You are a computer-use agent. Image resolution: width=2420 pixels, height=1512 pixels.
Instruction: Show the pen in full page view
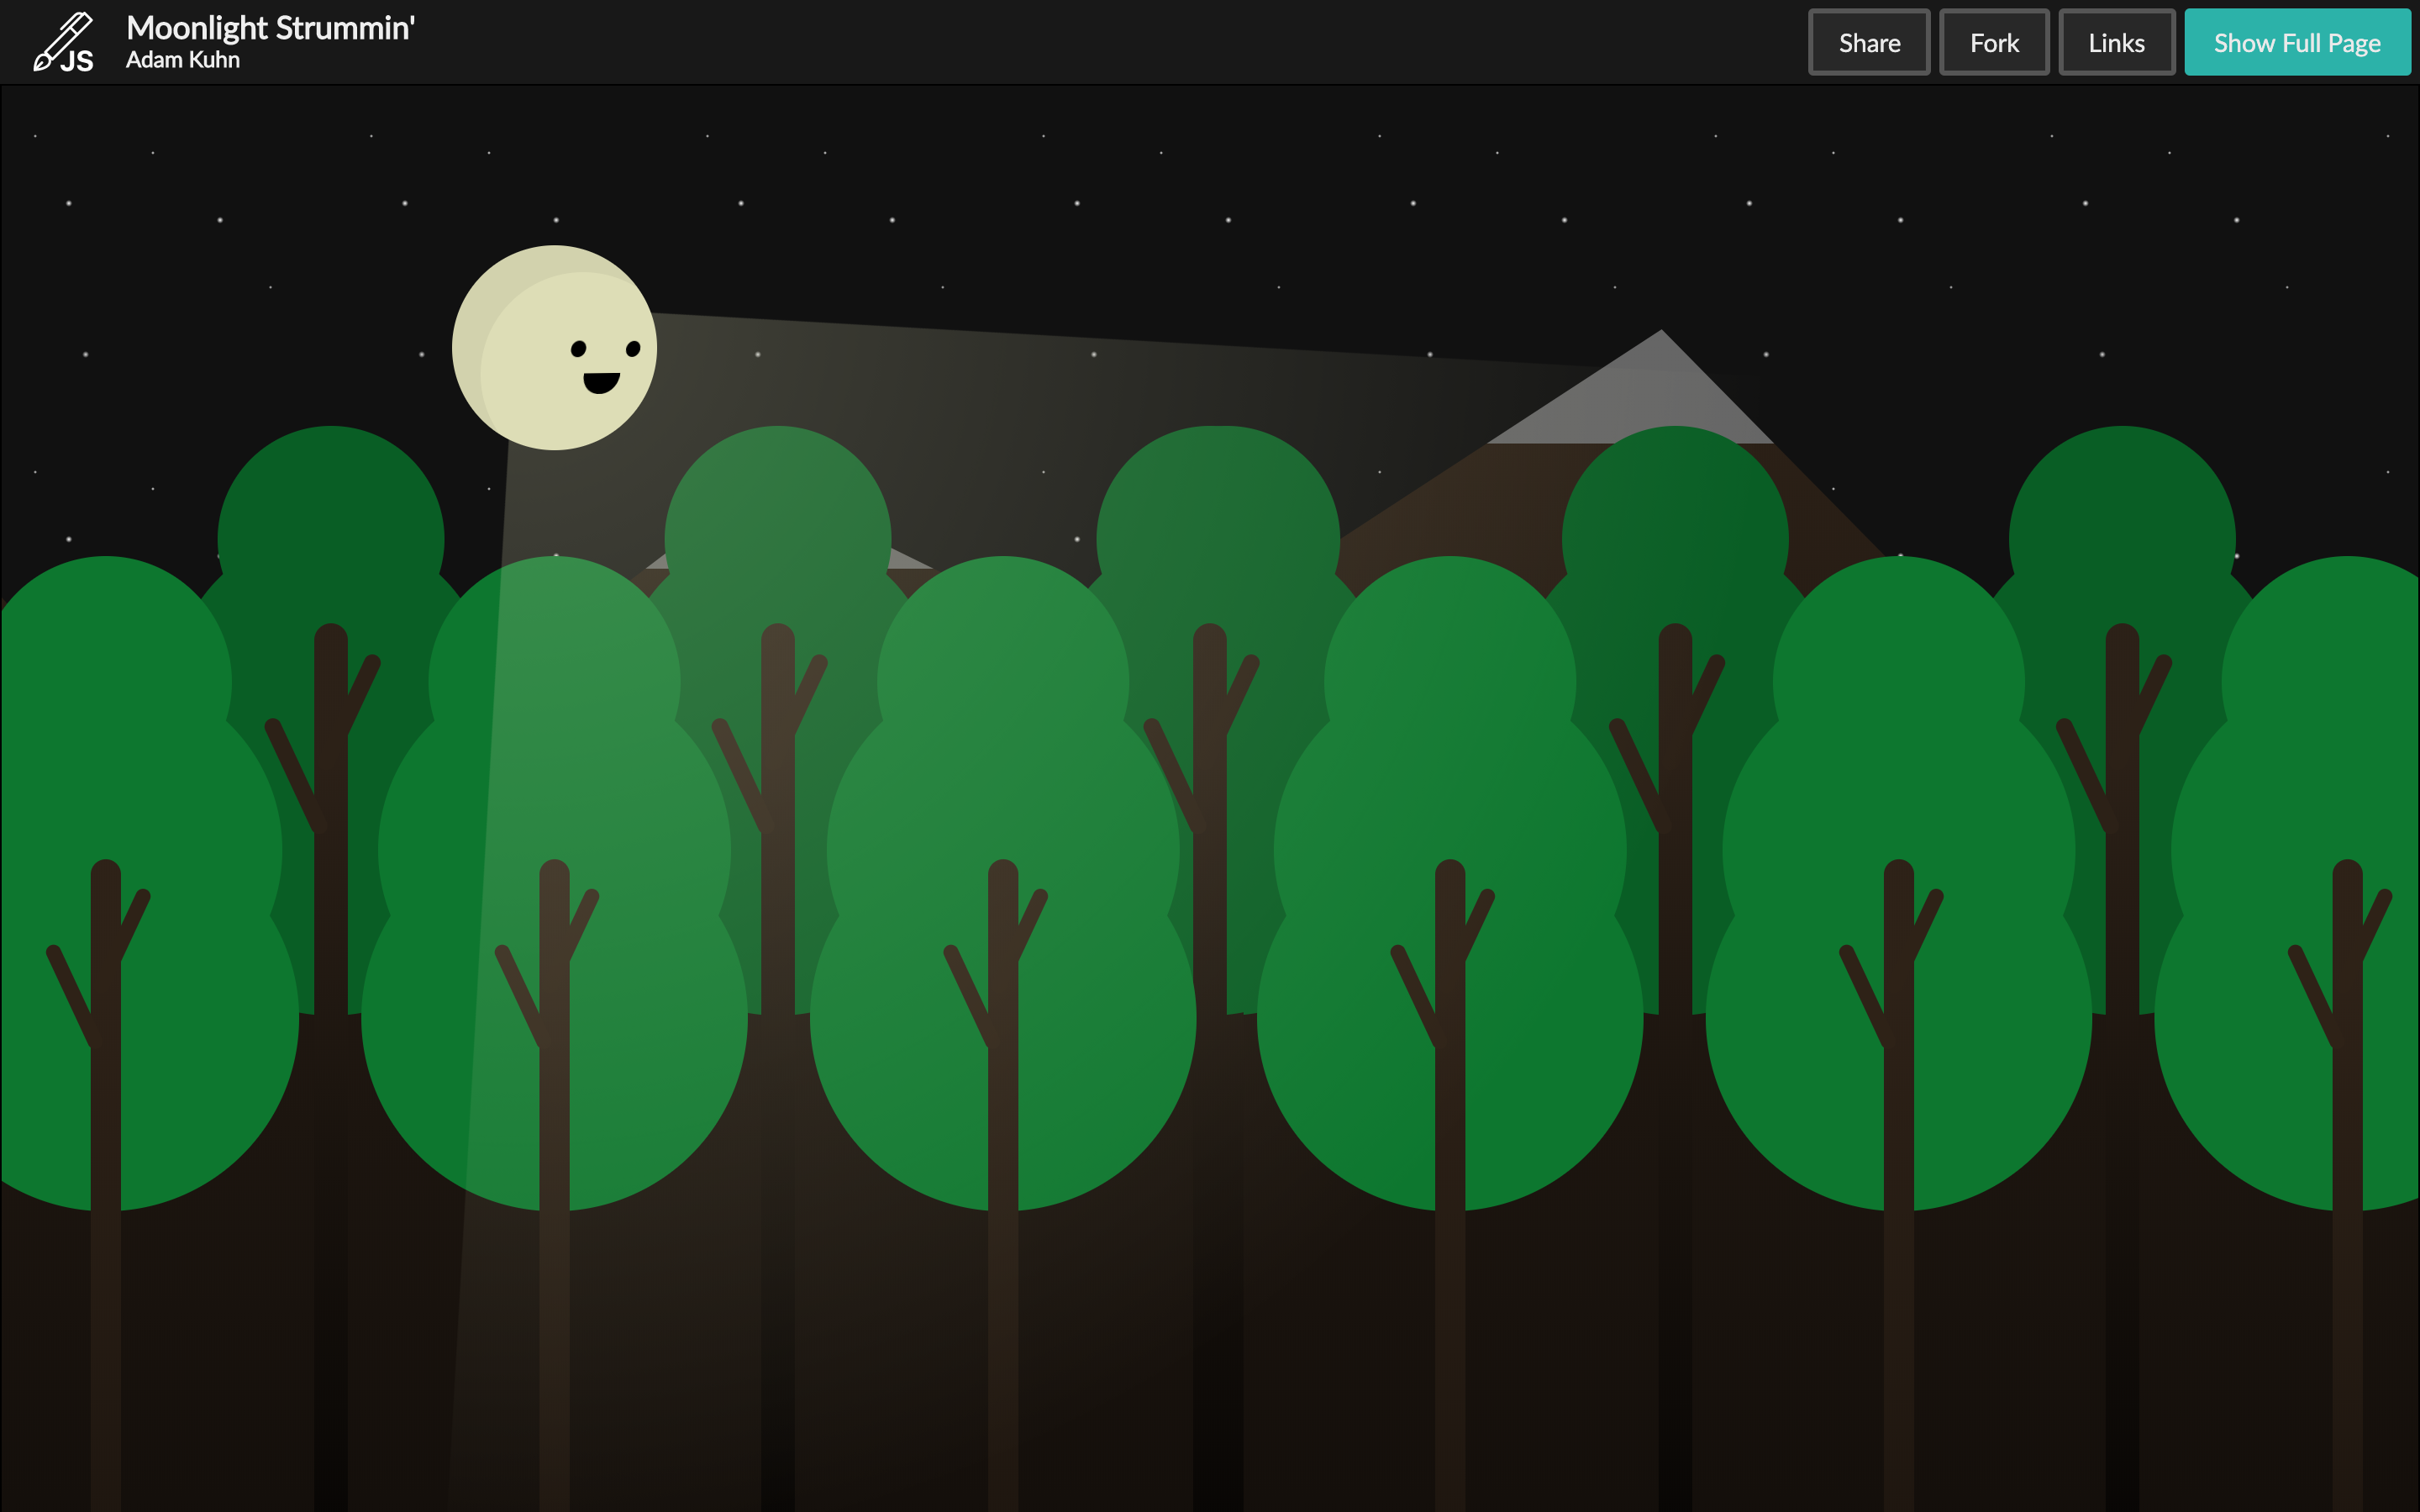point(2297,42)
